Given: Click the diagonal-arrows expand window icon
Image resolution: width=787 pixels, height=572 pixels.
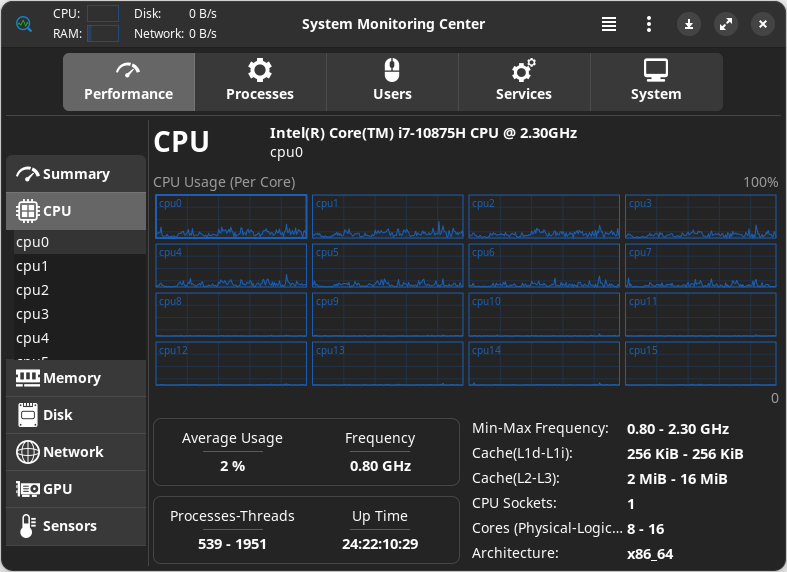Looking at the screenshot, I should 726,24.
